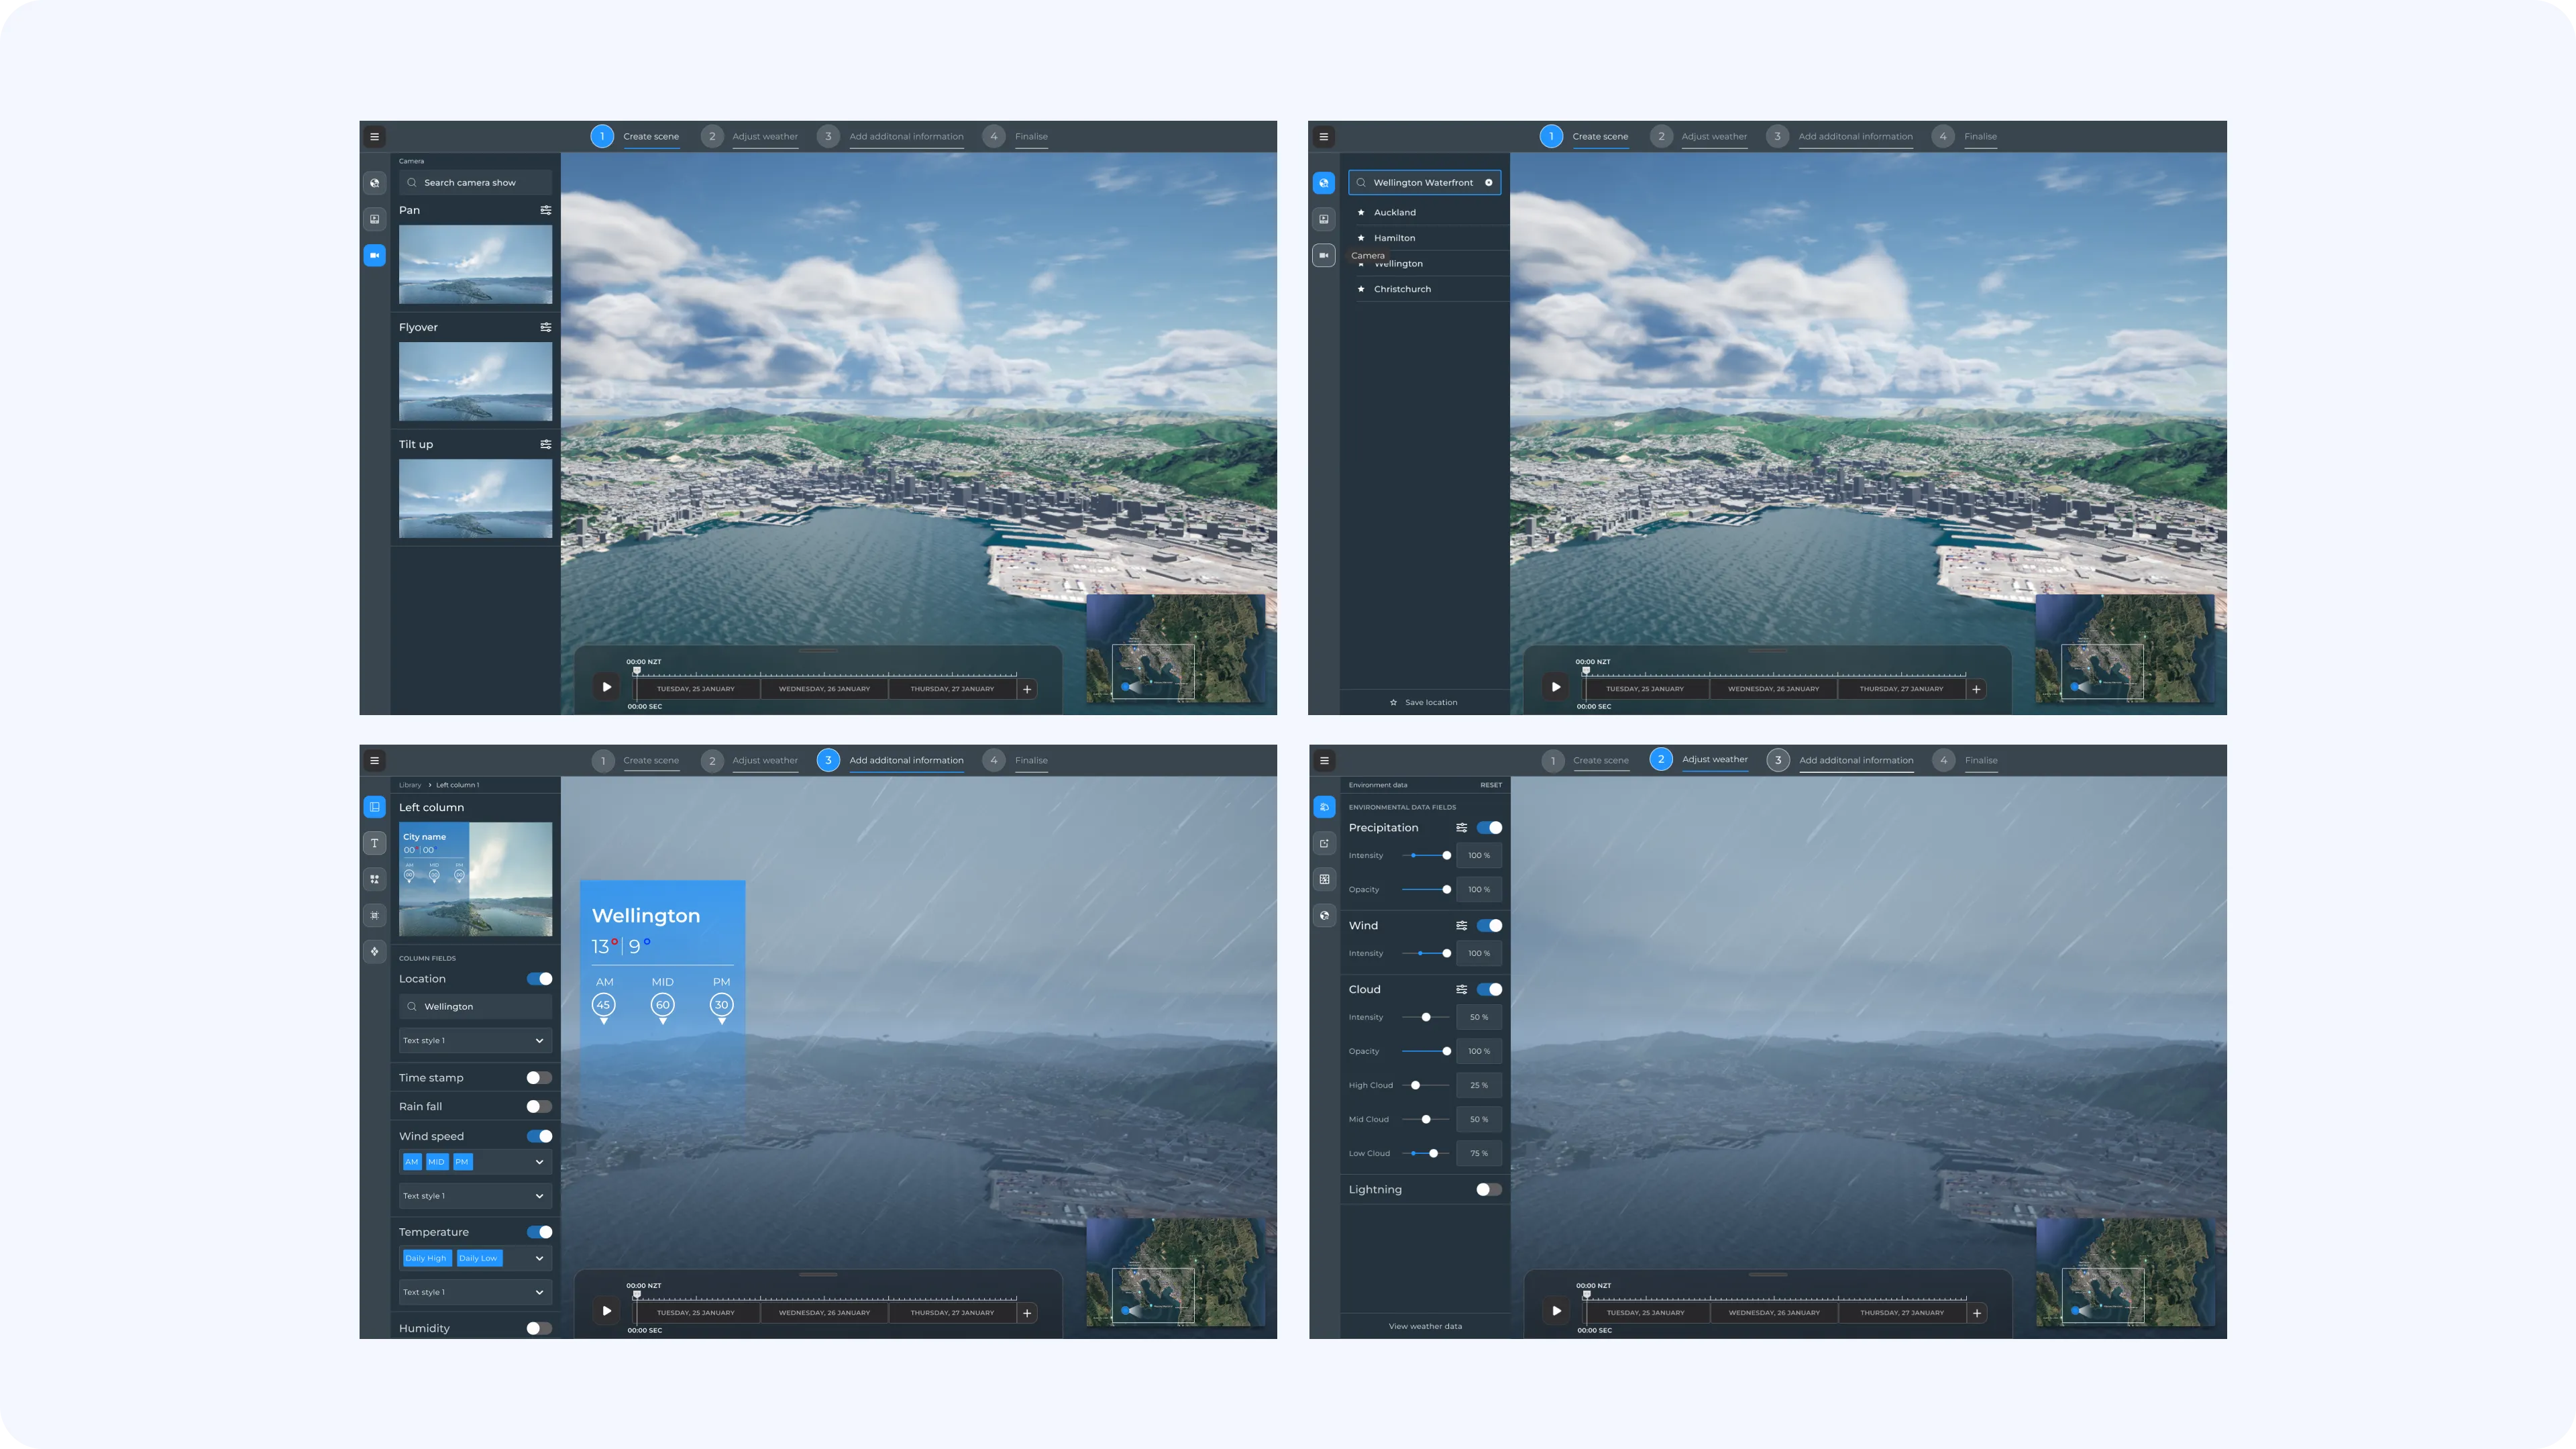
Task: Click the View weather data link
Action: (1425, 1327)
